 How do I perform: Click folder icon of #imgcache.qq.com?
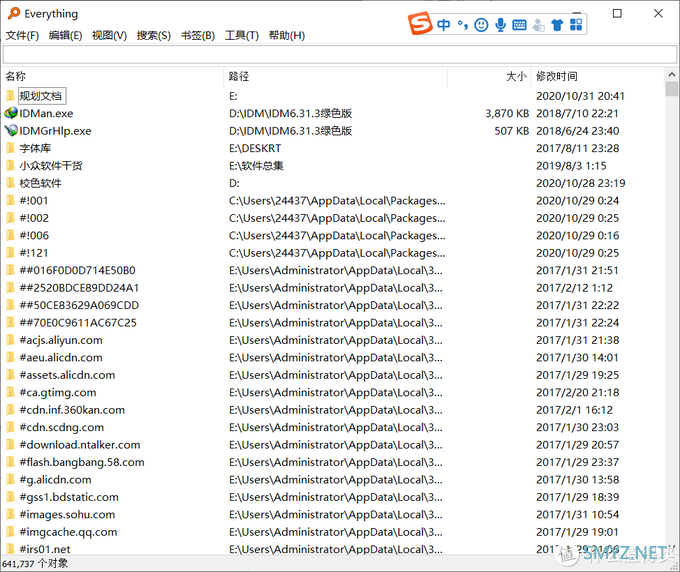click(x=11, y=532)
